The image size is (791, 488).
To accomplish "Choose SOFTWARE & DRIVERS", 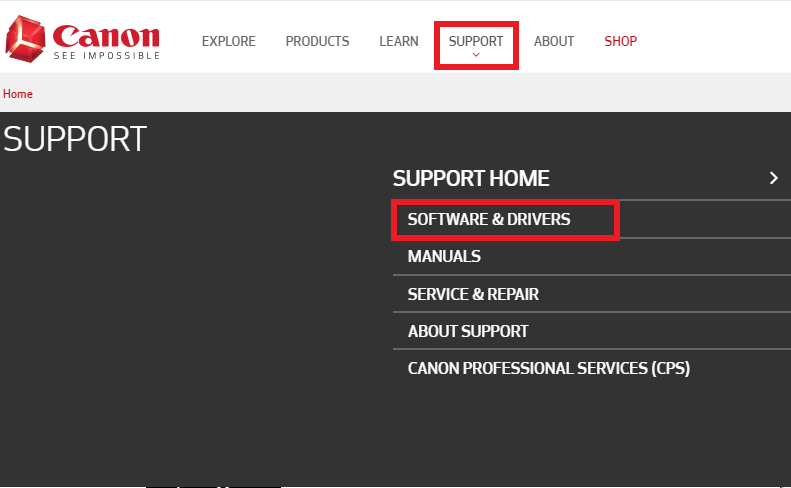I will [x=489, y=219].
